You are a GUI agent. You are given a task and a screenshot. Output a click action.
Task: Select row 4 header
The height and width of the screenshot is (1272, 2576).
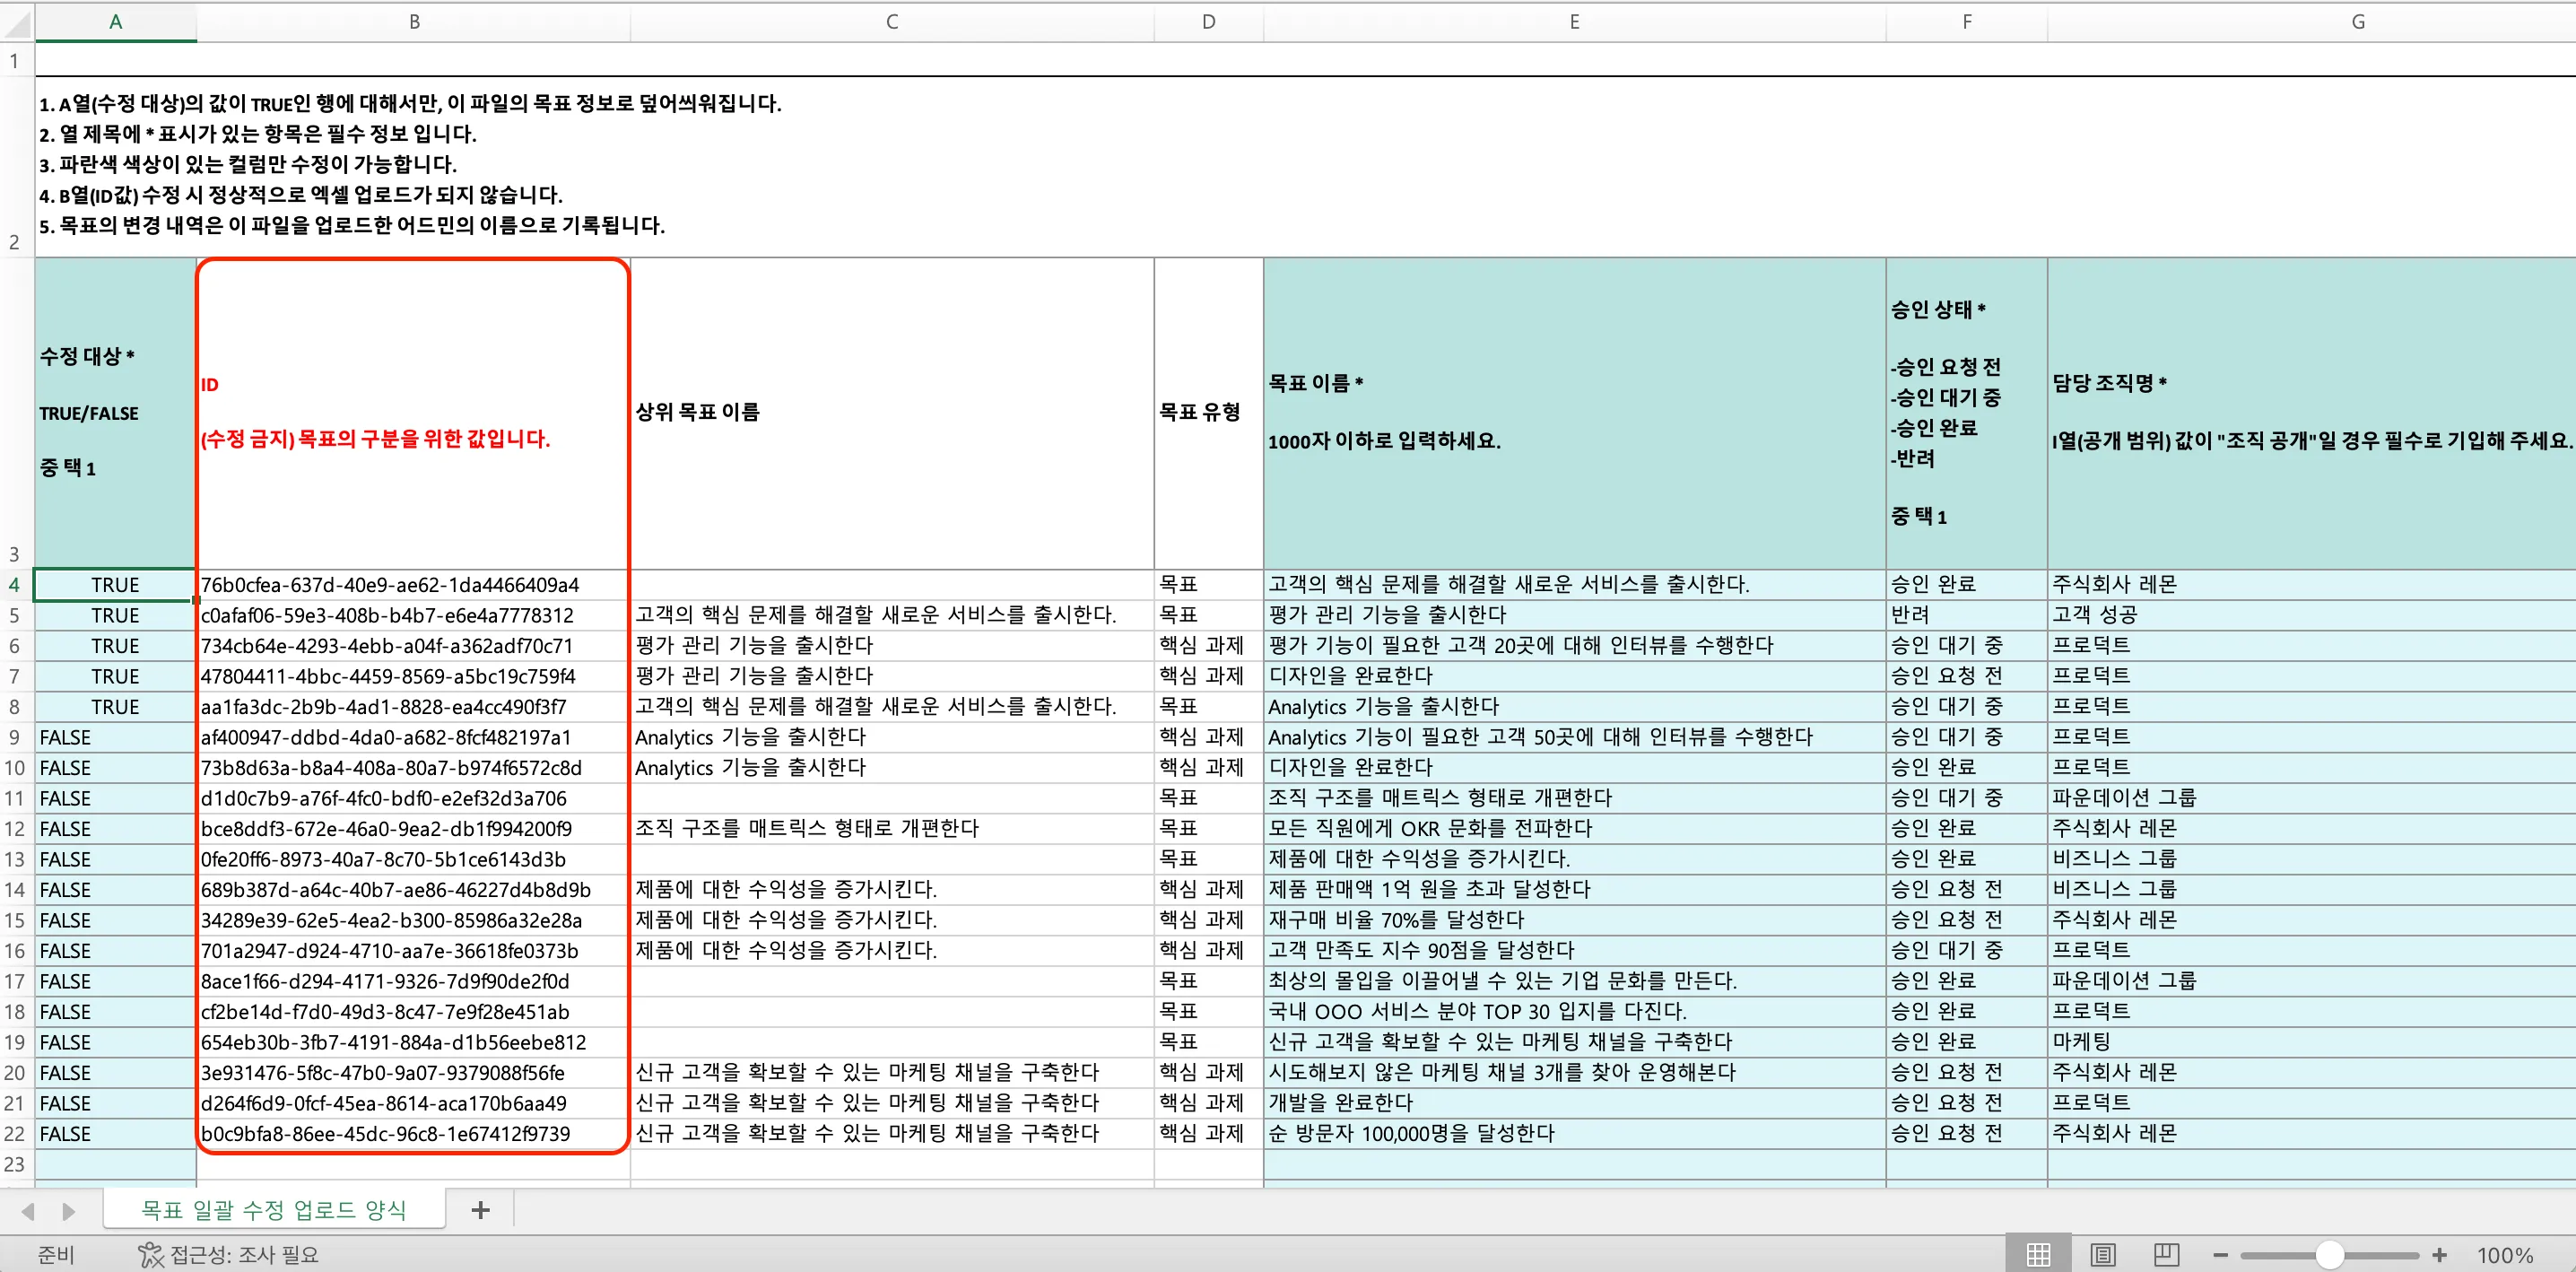click(17, 585)
